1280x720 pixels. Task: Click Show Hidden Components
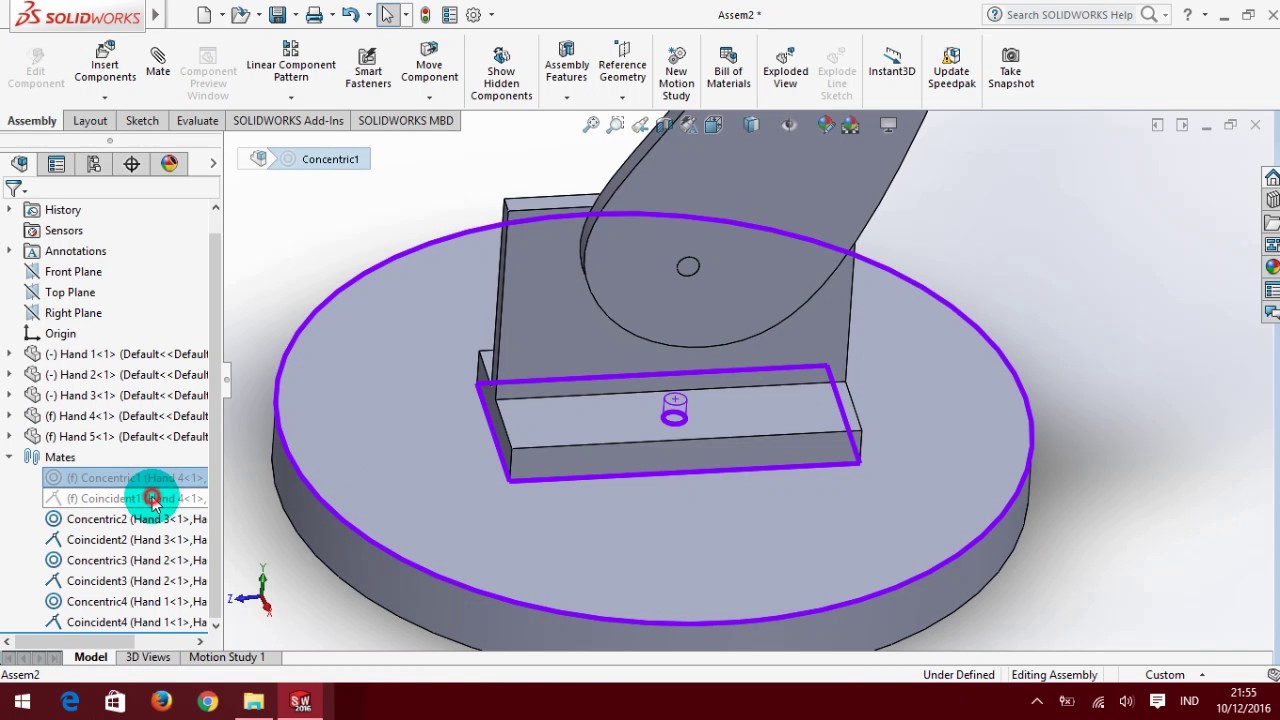pos(501,72)
